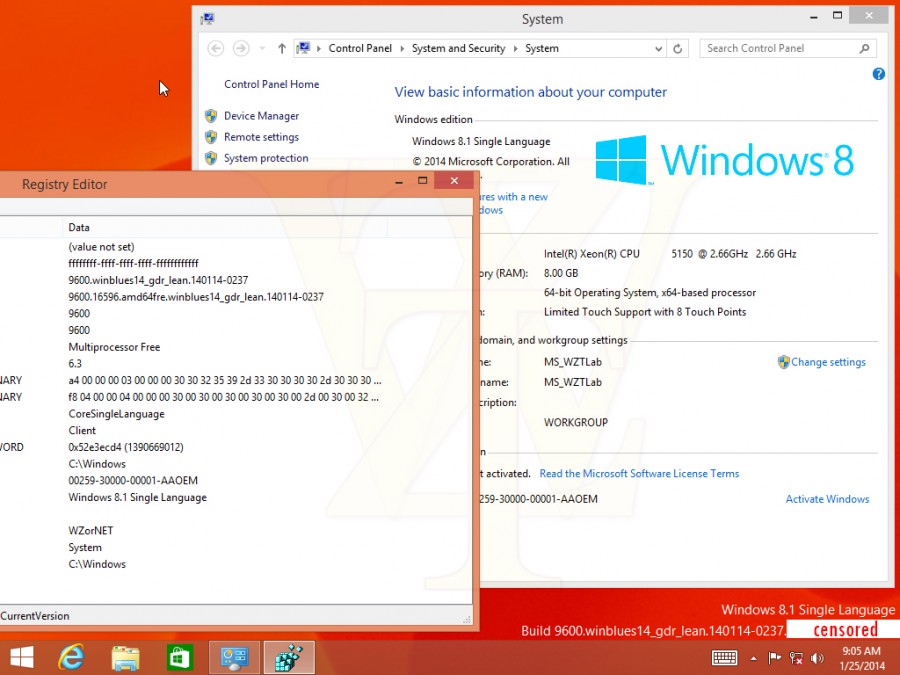Click the Activate Windows link
The width and height of the screenshot is (900, 675).
827,499
